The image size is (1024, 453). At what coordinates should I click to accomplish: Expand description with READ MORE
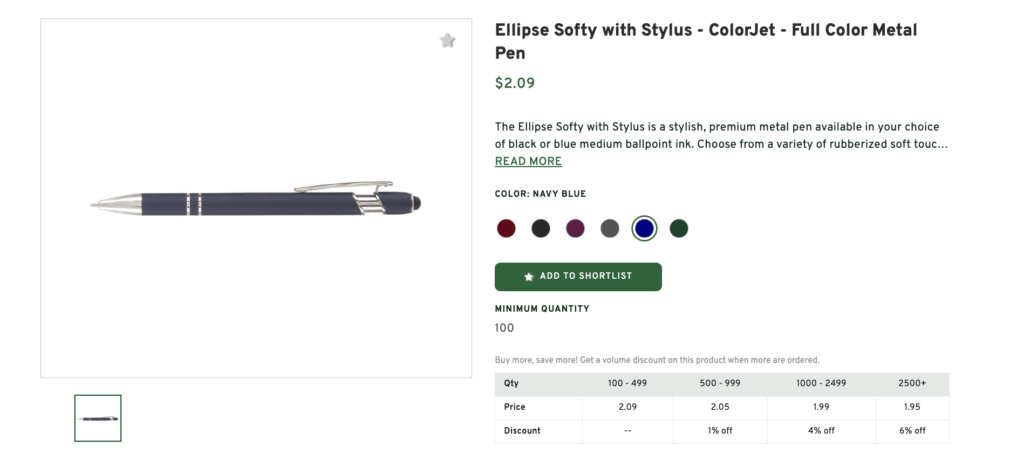(x=528, y=162)
